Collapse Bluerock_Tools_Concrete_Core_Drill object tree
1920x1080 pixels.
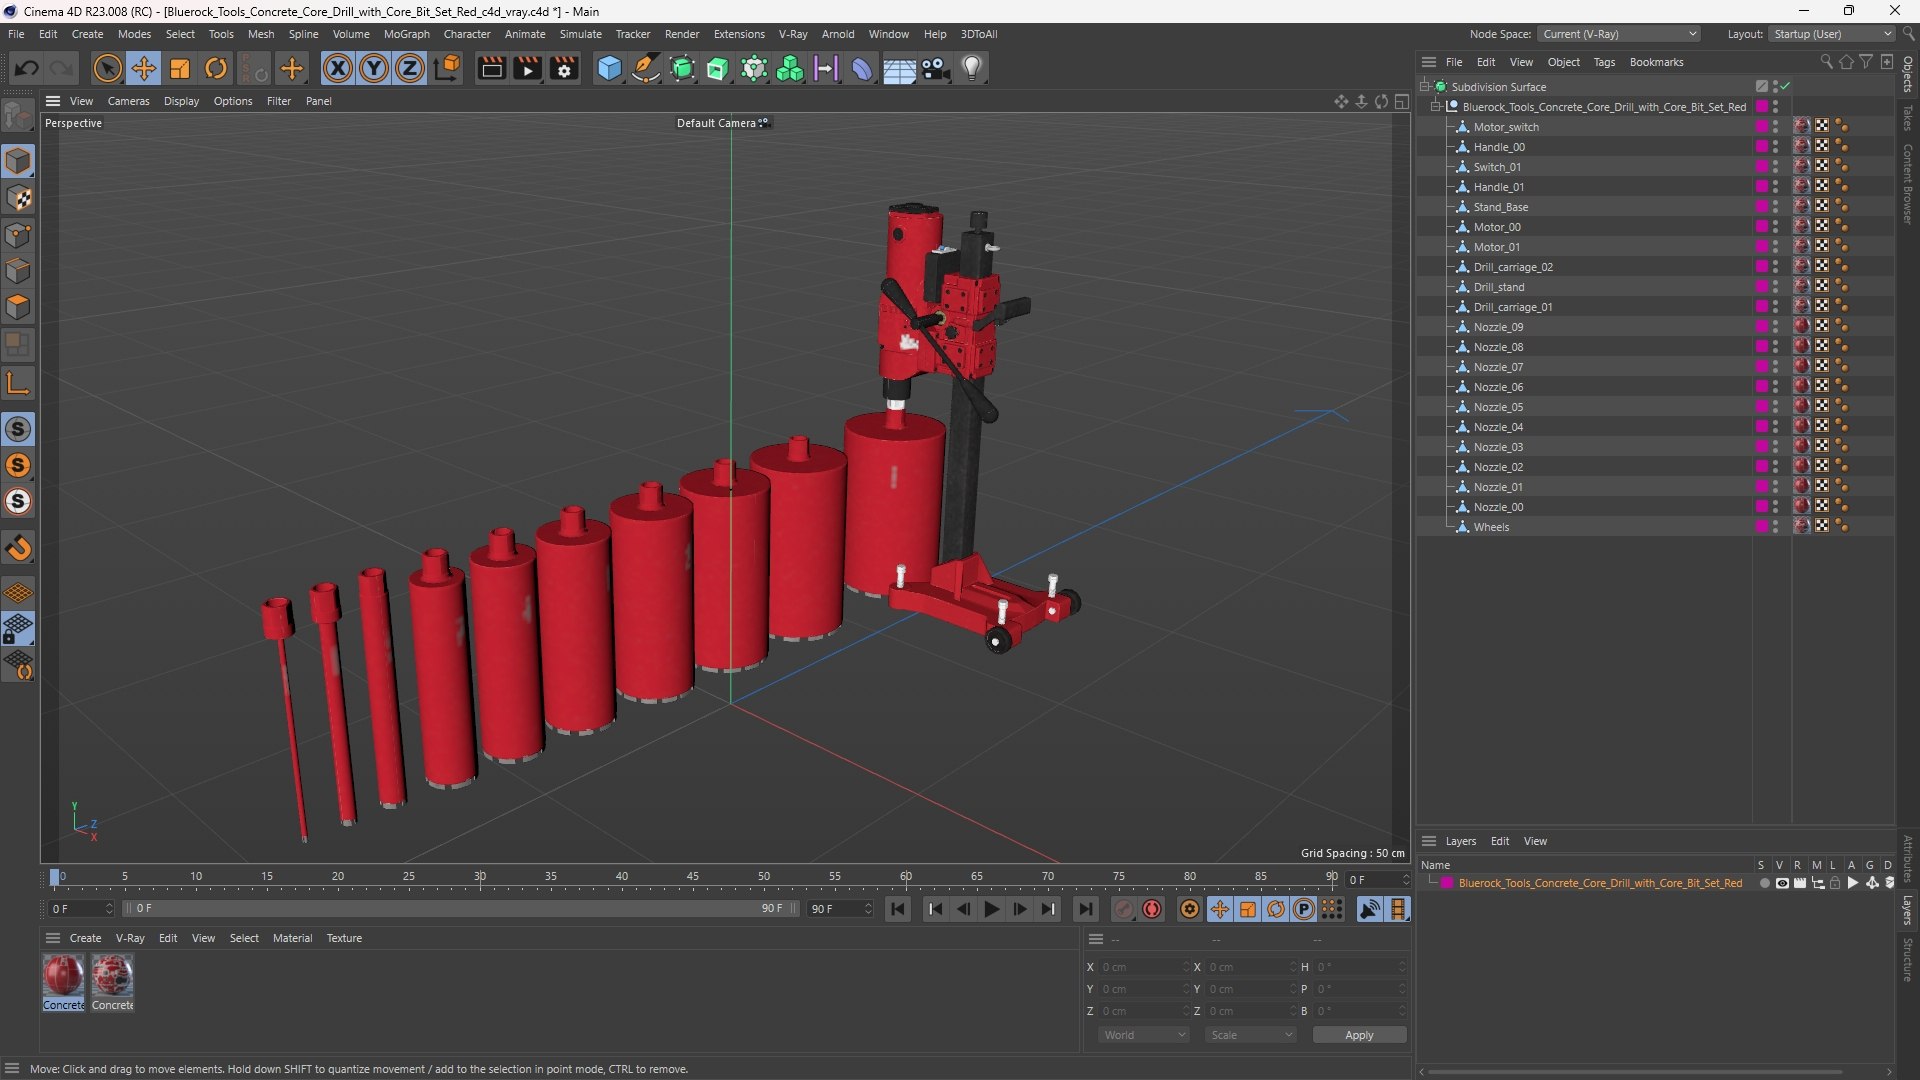[x=1436, y=106]
